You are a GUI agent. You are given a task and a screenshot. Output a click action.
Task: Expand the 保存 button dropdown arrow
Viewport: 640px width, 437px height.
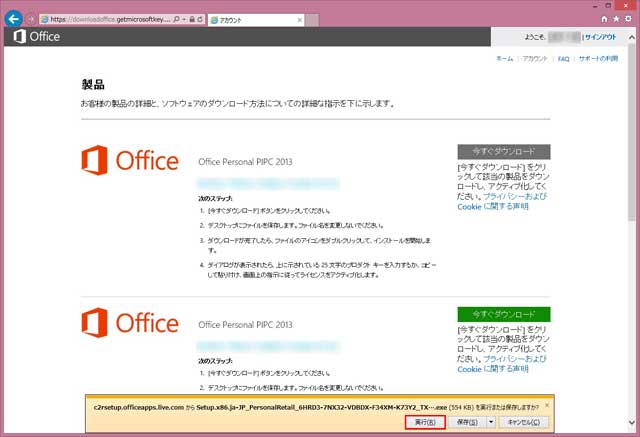[492, 422]
